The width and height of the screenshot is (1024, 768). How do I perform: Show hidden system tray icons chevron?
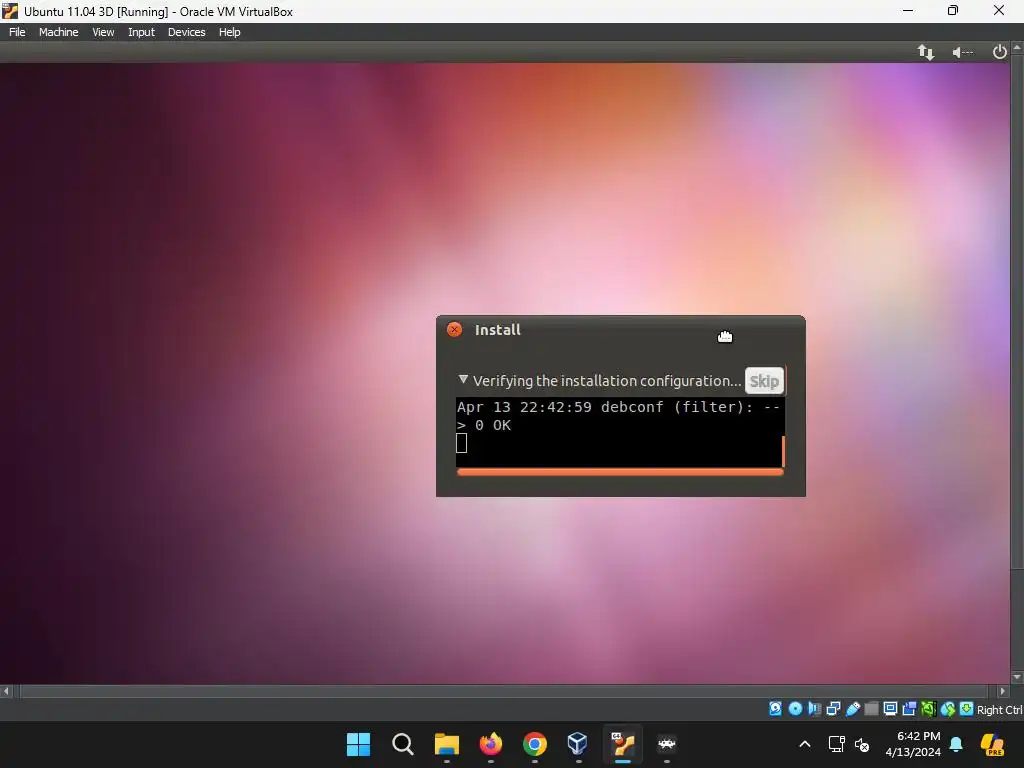pos(805,744)
